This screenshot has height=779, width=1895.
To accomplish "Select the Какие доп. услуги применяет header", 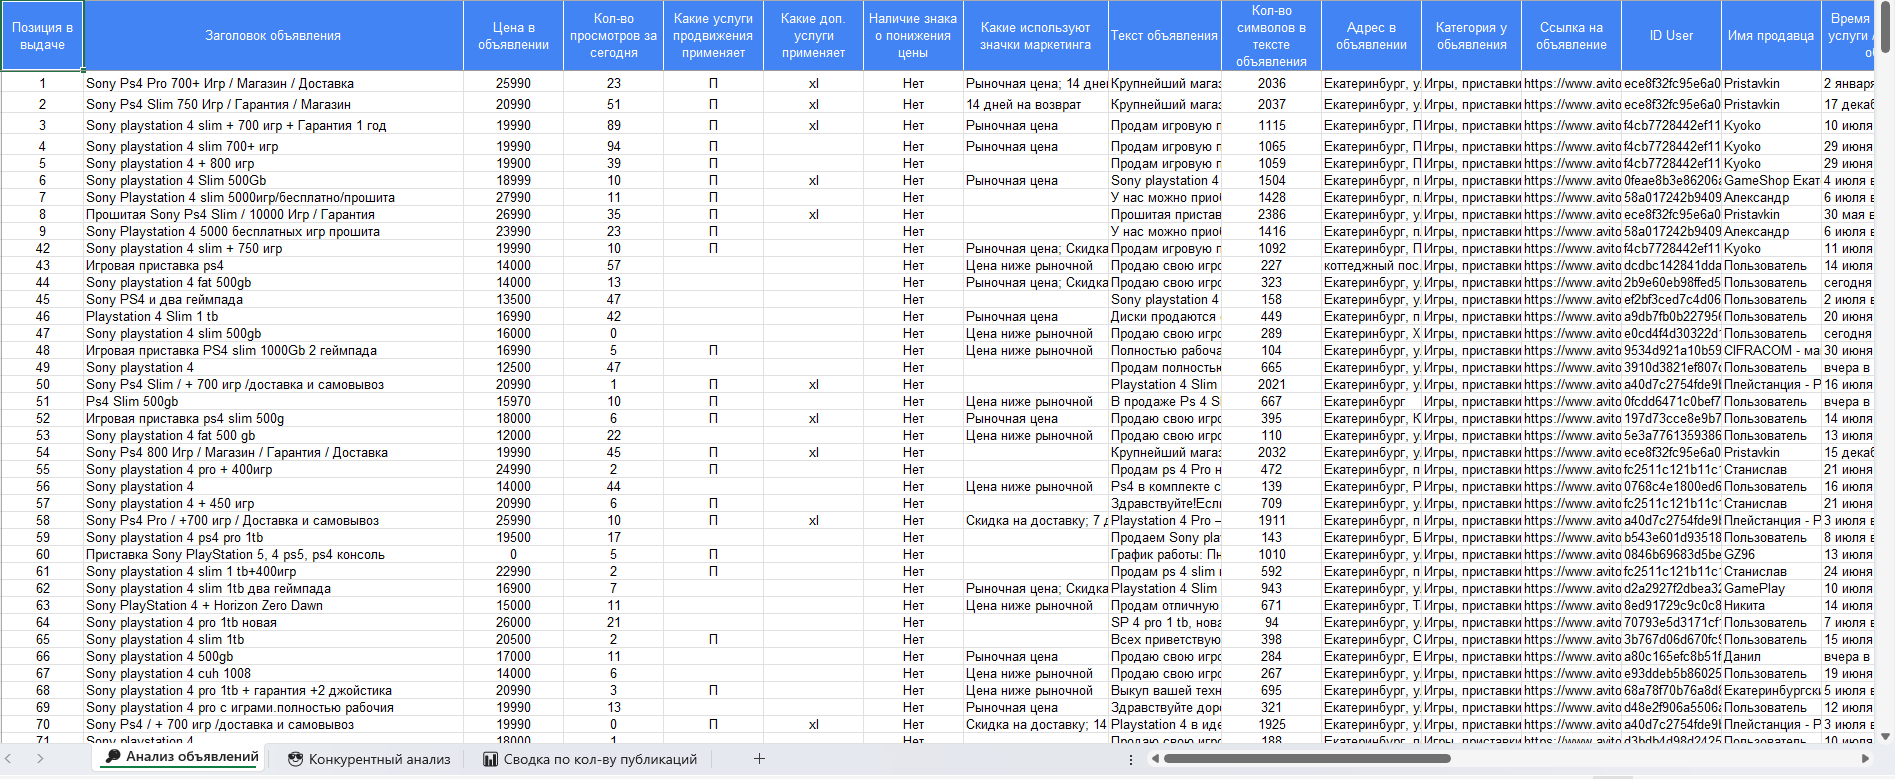I will tap(813, 36).
